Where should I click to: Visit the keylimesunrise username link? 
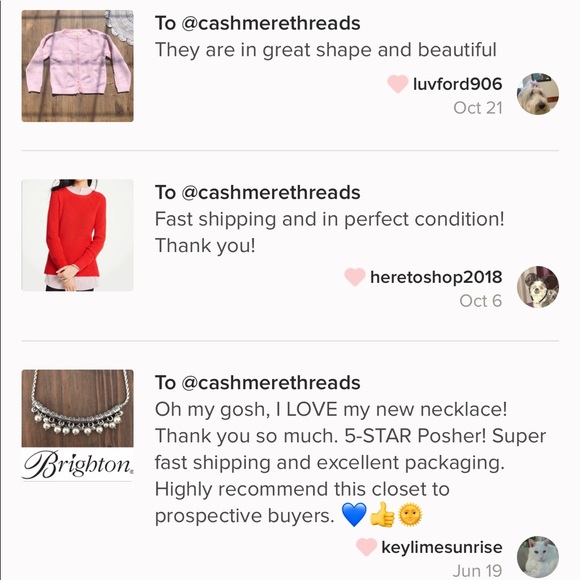coord(442,547)
